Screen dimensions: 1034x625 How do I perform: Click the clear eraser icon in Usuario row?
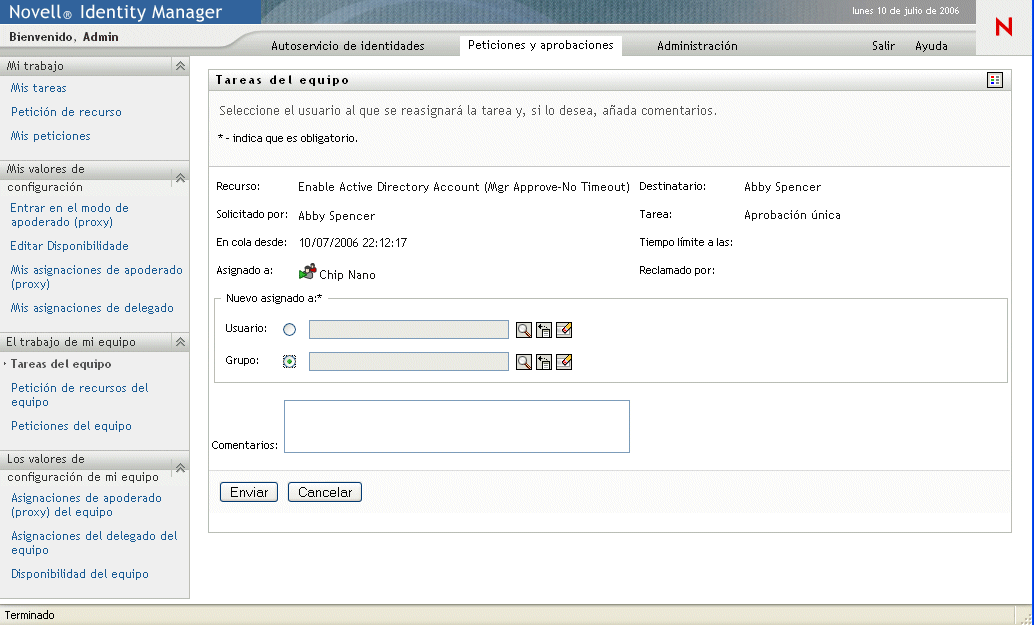(564, 330)
